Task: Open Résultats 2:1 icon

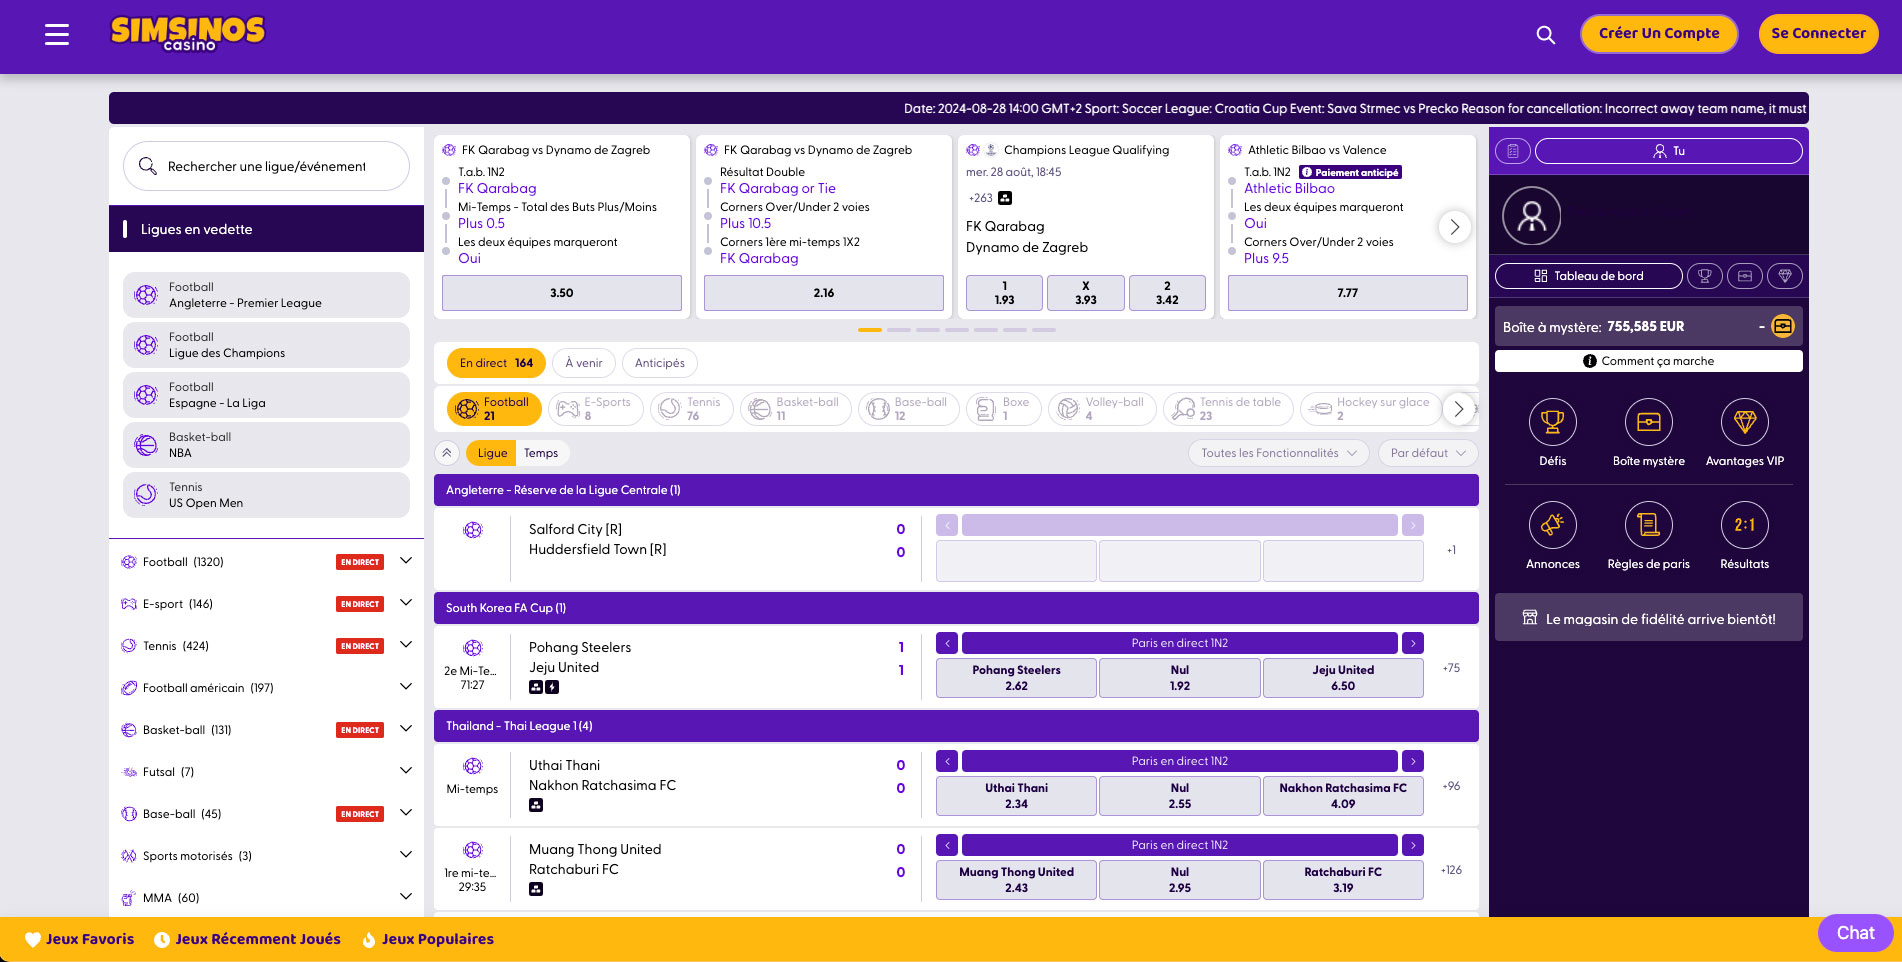Action: click(1744, 525)
